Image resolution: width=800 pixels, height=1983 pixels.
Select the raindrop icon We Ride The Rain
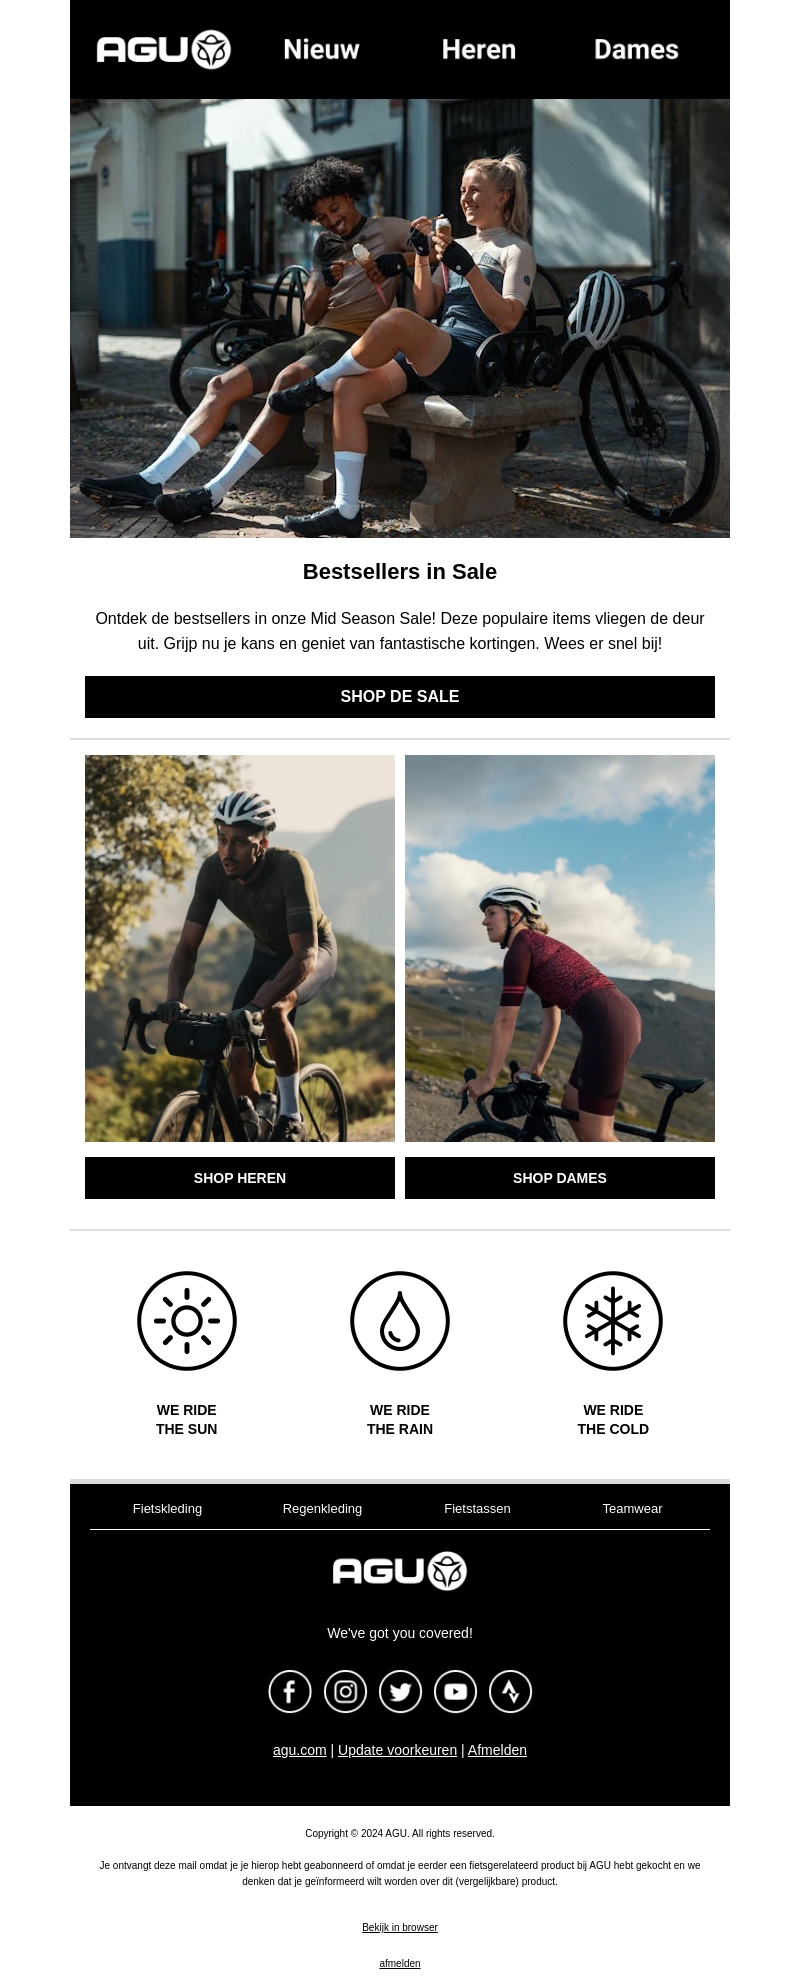(x=400, y=1321)
